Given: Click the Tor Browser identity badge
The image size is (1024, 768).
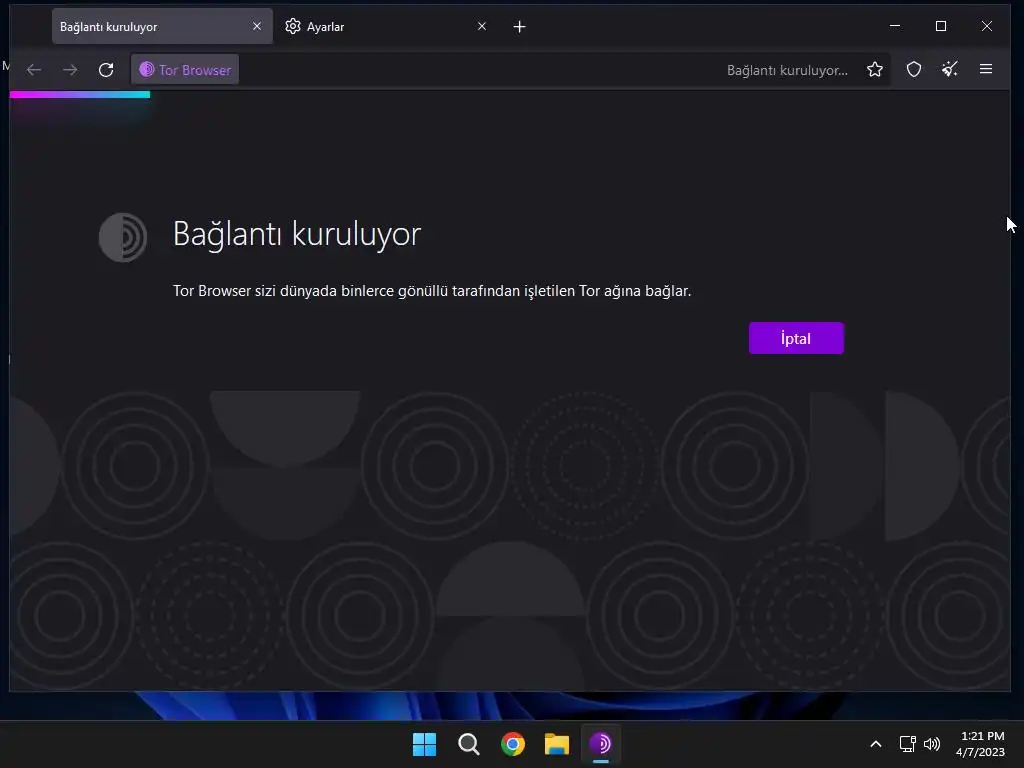Looking at the screenshot, I should (x=185, y=70).
